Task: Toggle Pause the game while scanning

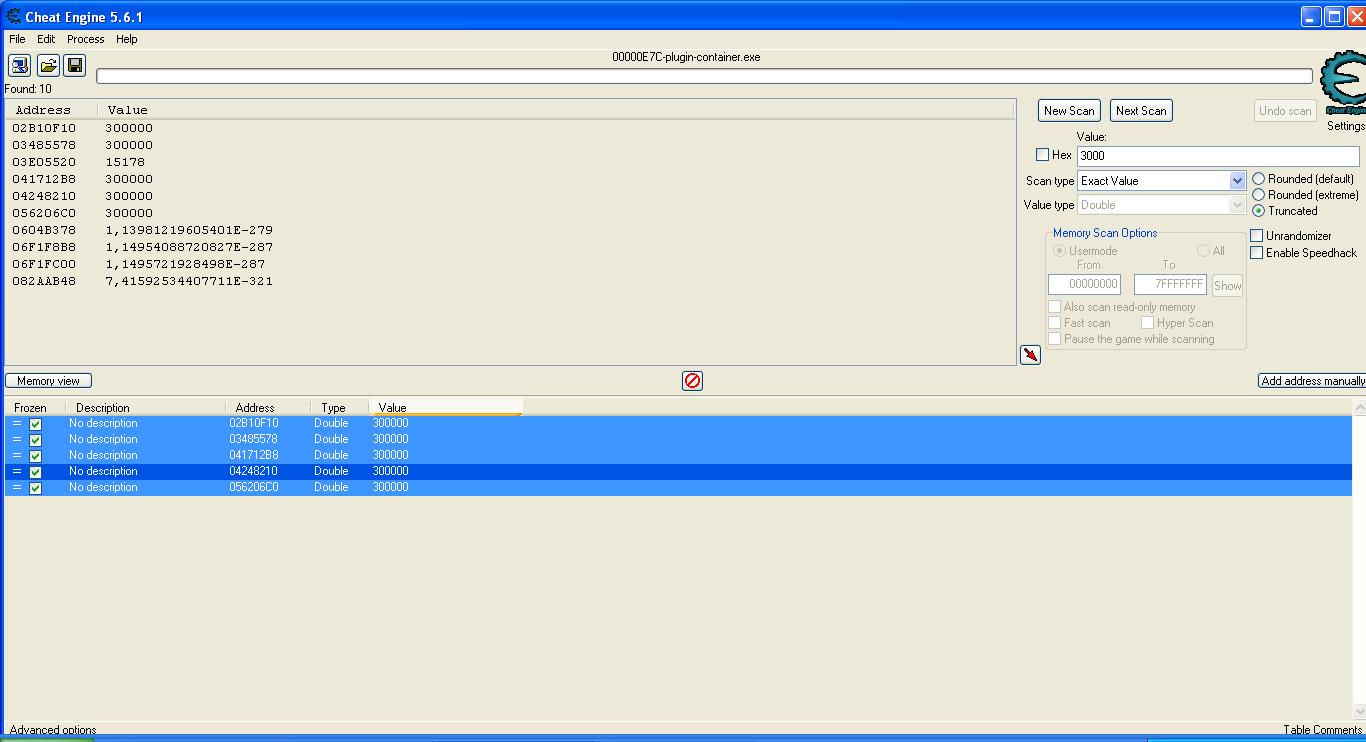Action: 1054,339
